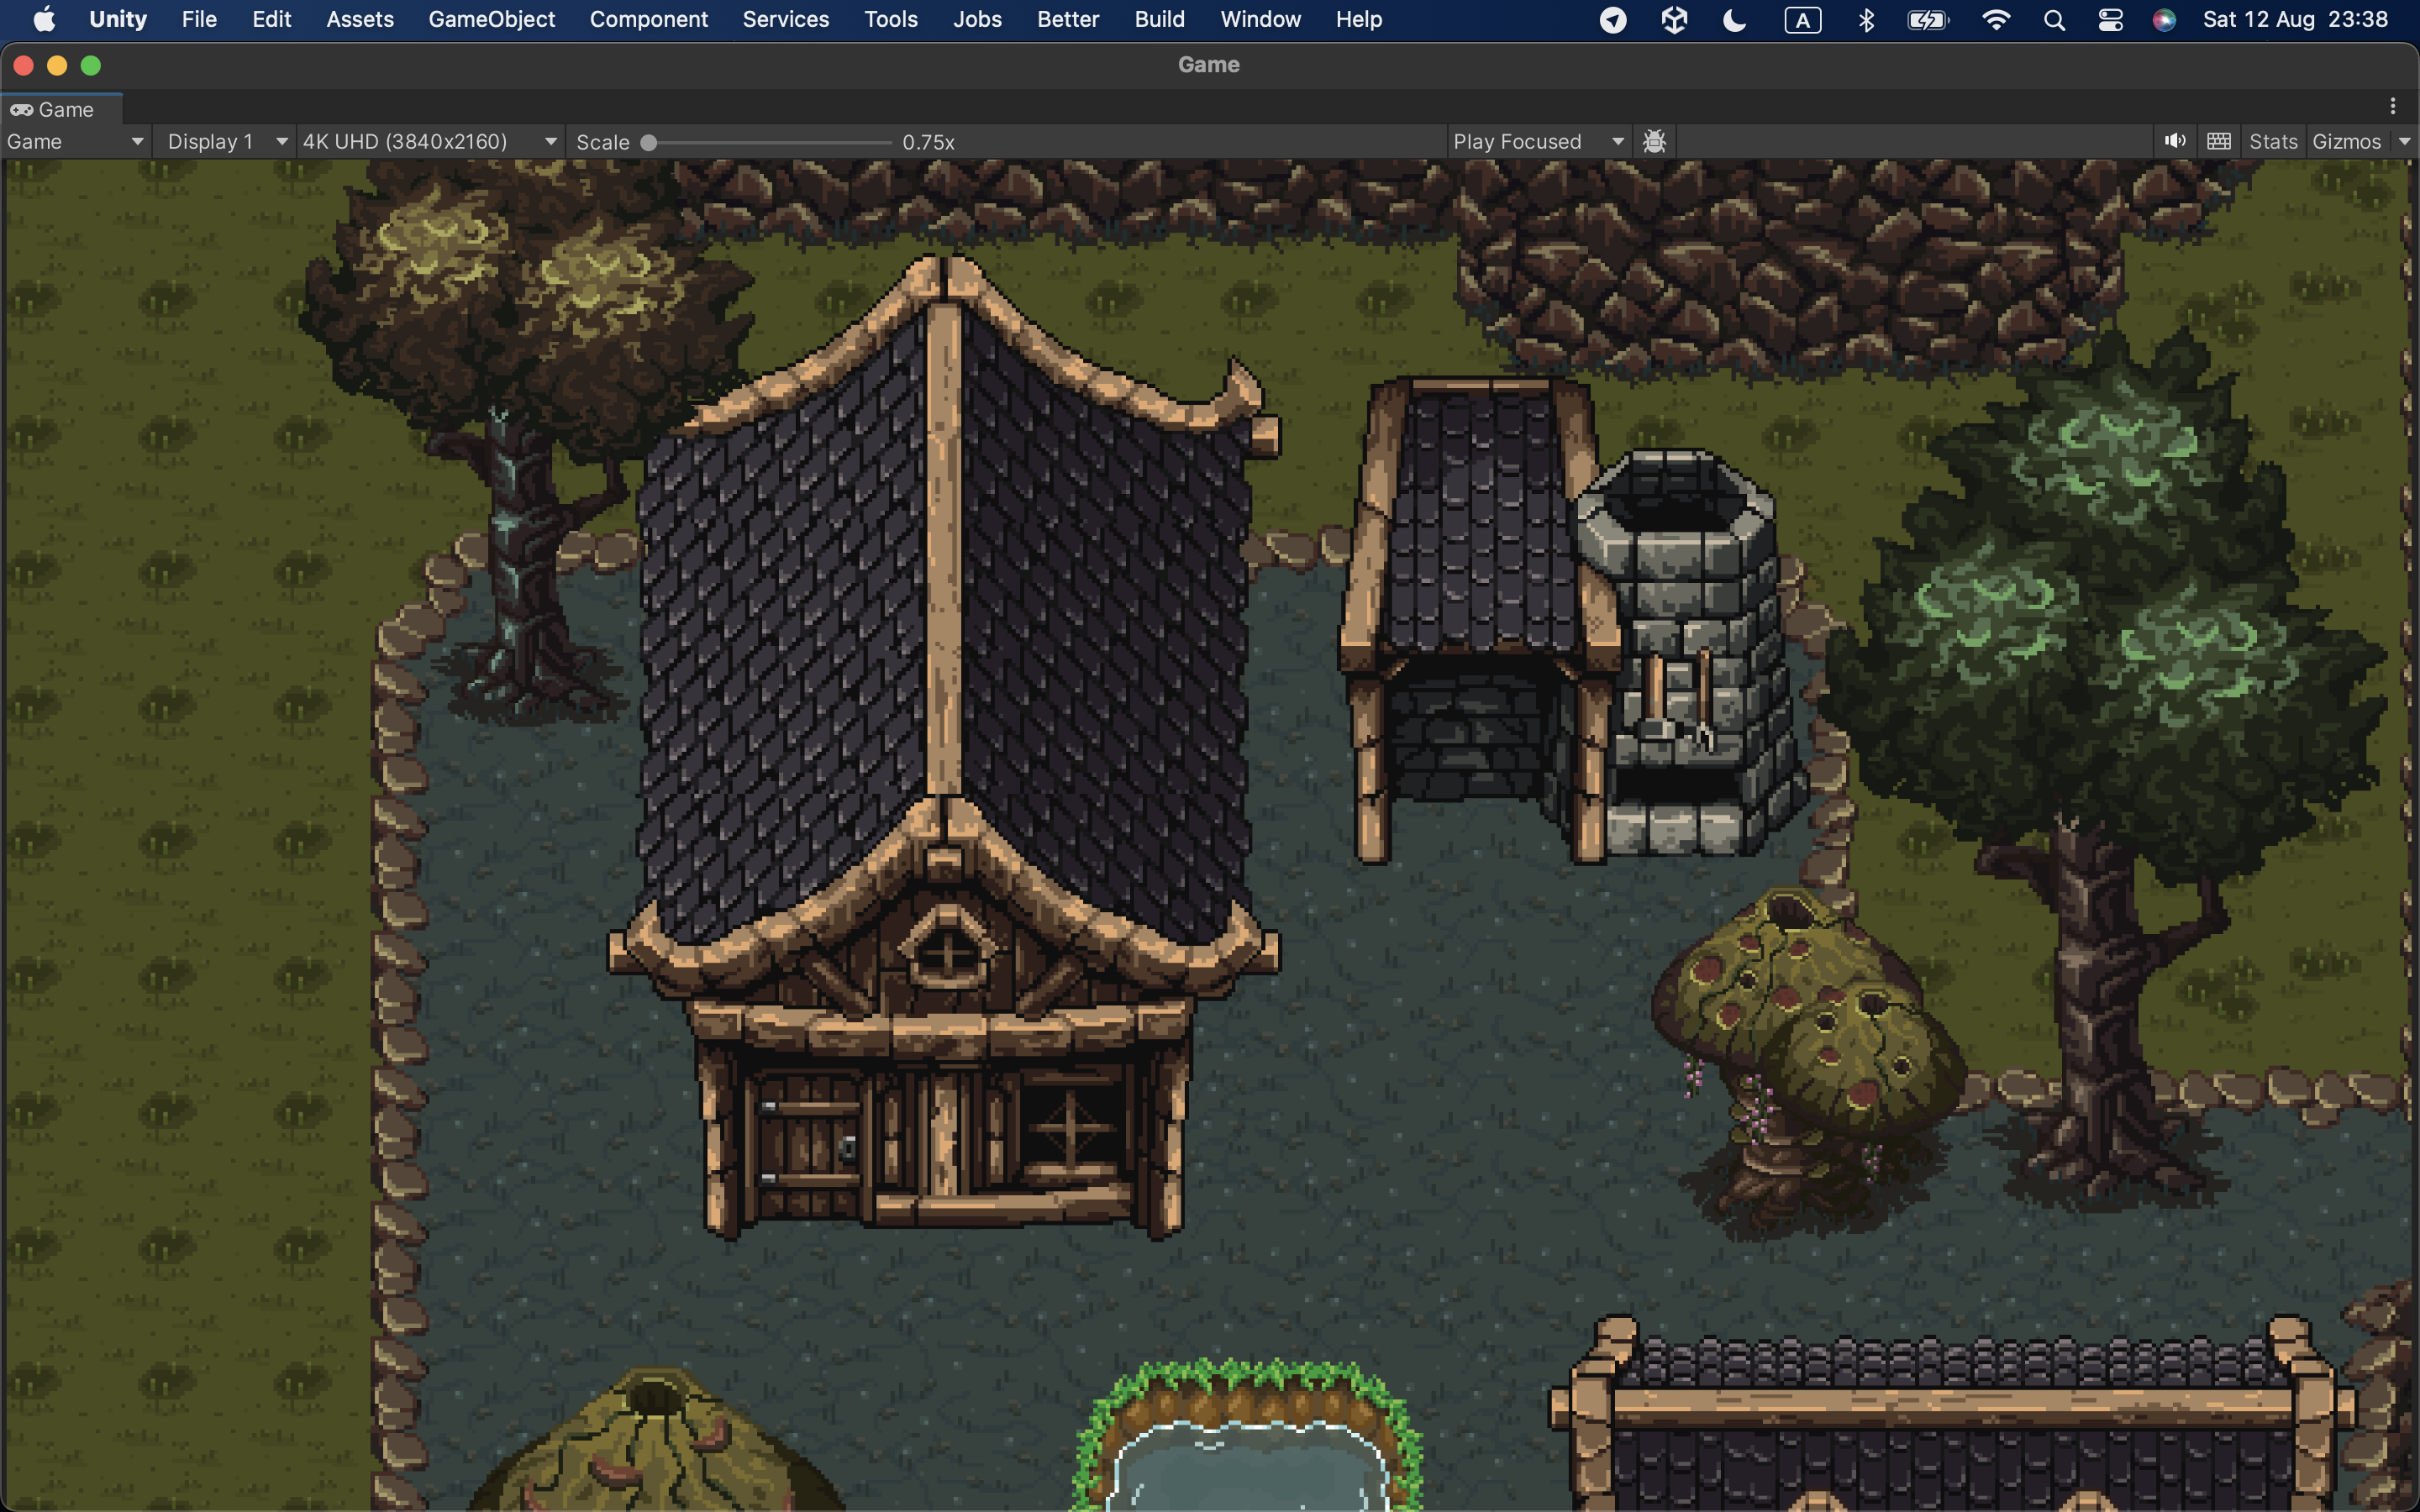Toggle the Frame Debugger bug icon
This screenshot has width=2420, height=1512.
tap(1654, 141)
